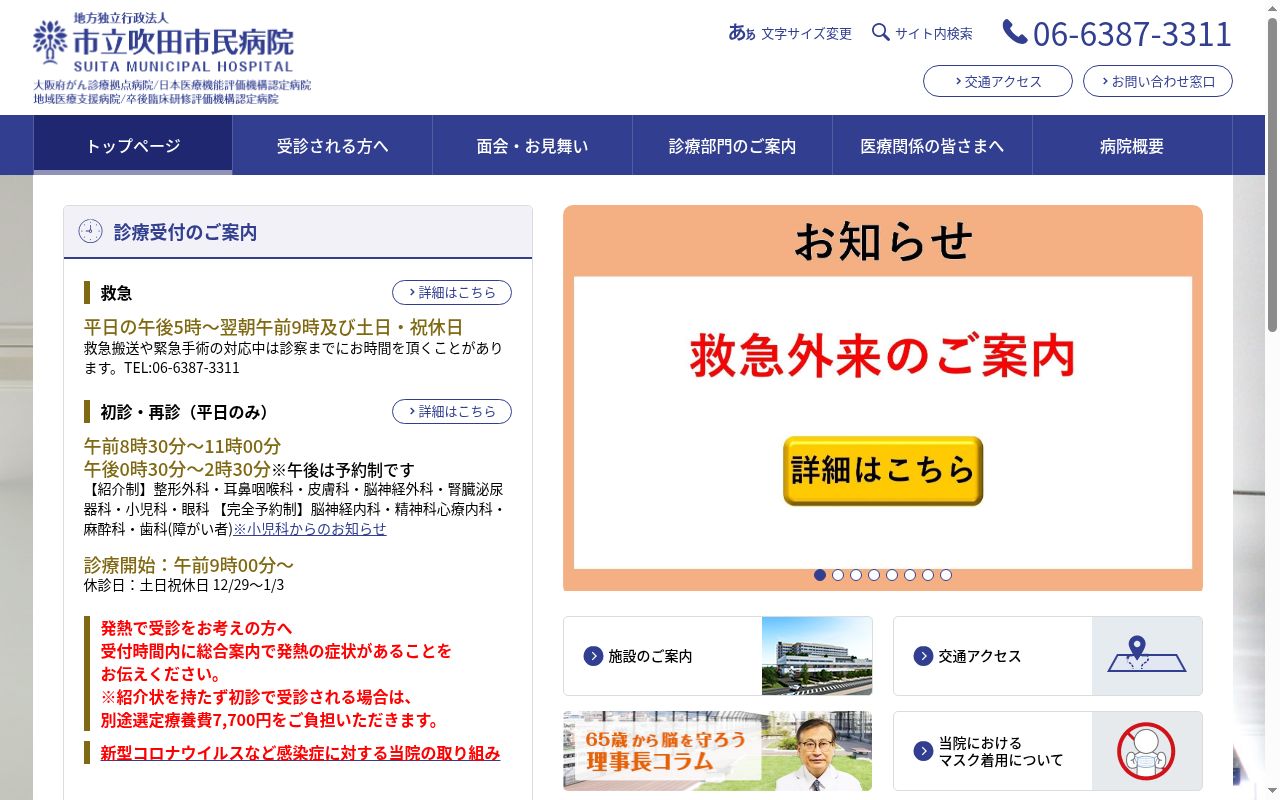Click the サイト内検索 text
The width and height of the screenshot is (1280, 800).
click(934, 33)
